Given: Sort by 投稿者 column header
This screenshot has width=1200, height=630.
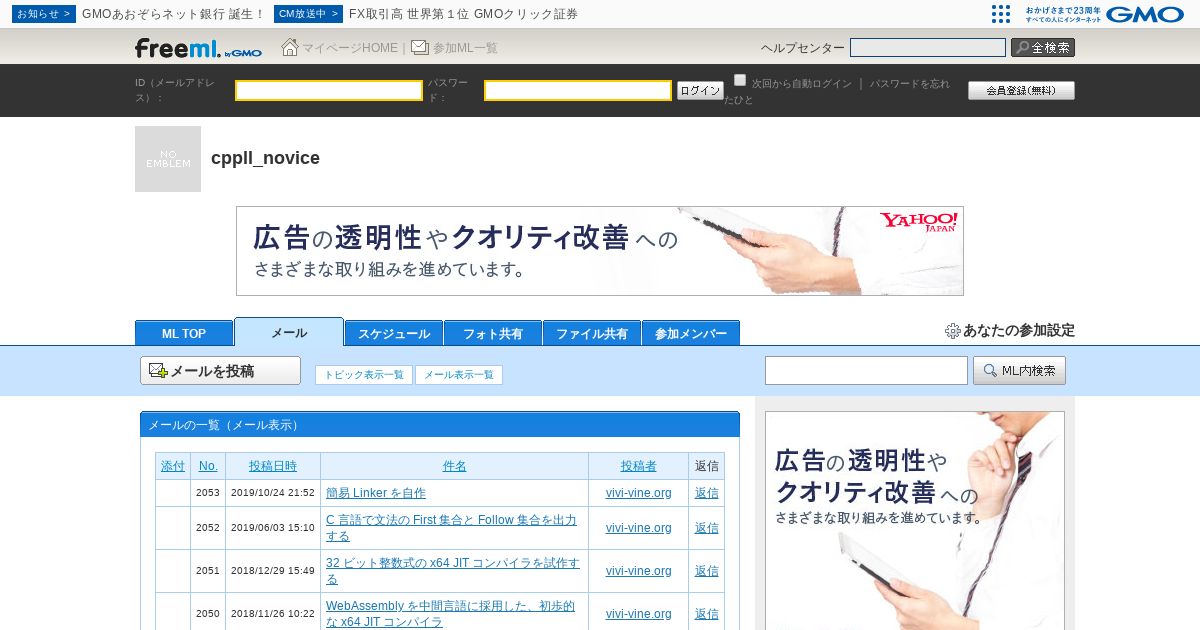Looking at the screenshot, I should click(x=639, y=466).
